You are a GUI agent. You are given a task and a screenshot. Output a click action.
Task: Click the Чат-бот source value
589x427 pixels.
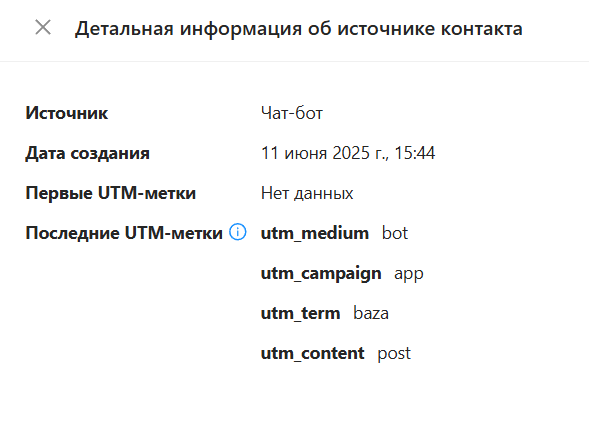tap(292, 113)
